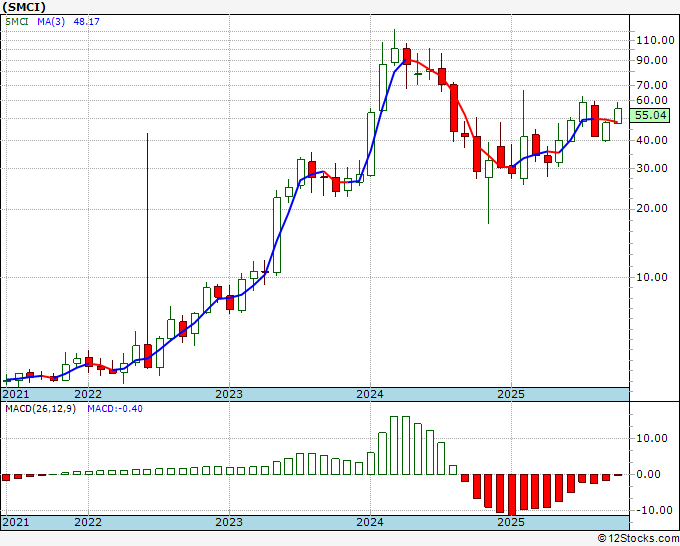Select the 70.00 price axis label
680x546 pixels.
tap(652, 85)
